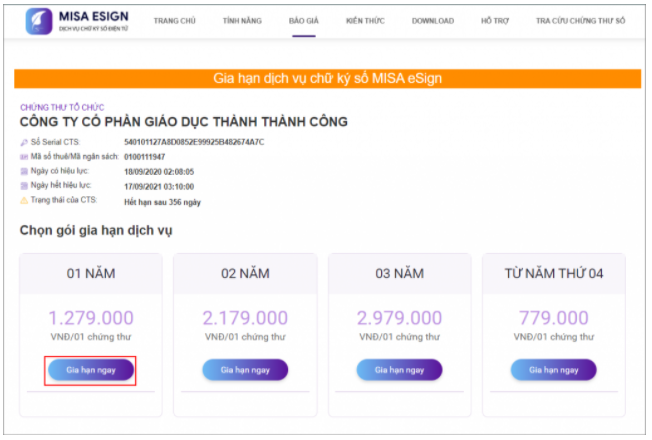Click the MISA eSign logo icon
This screenshot has height=440, width=652.
tap(40, 20)
